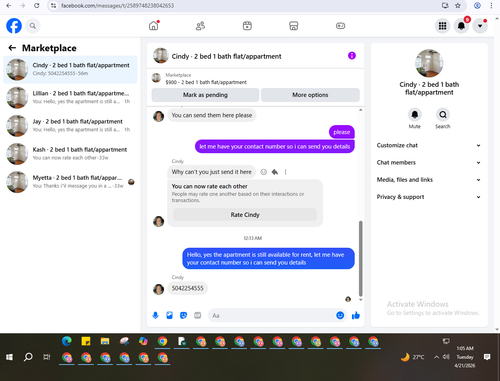The image size is (500, 381).
Task: Open Jay conversation in the list
Action: (70, 126)
